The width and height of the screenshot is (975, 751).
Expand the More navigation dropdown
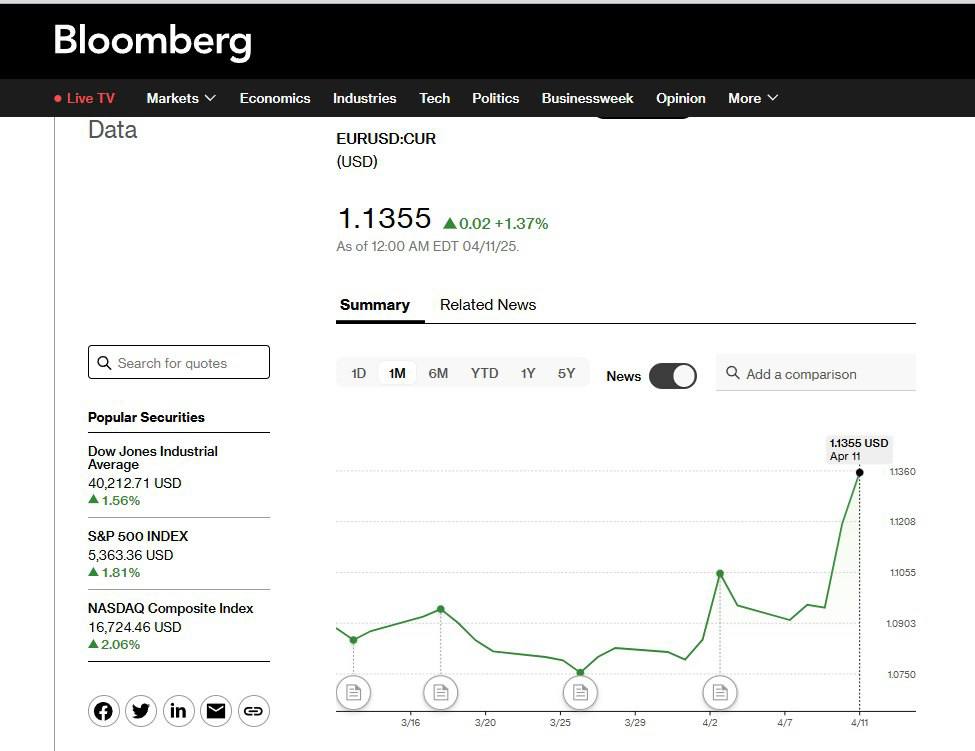pos(753,98)
